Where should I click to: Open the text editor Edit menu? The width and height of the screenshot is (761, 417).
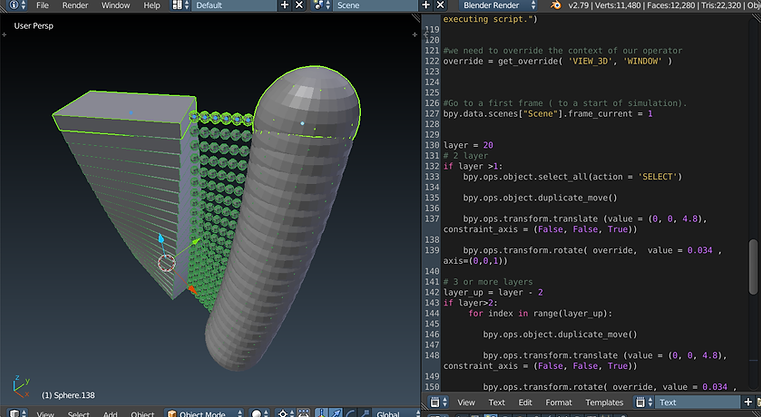click(525, 402)
